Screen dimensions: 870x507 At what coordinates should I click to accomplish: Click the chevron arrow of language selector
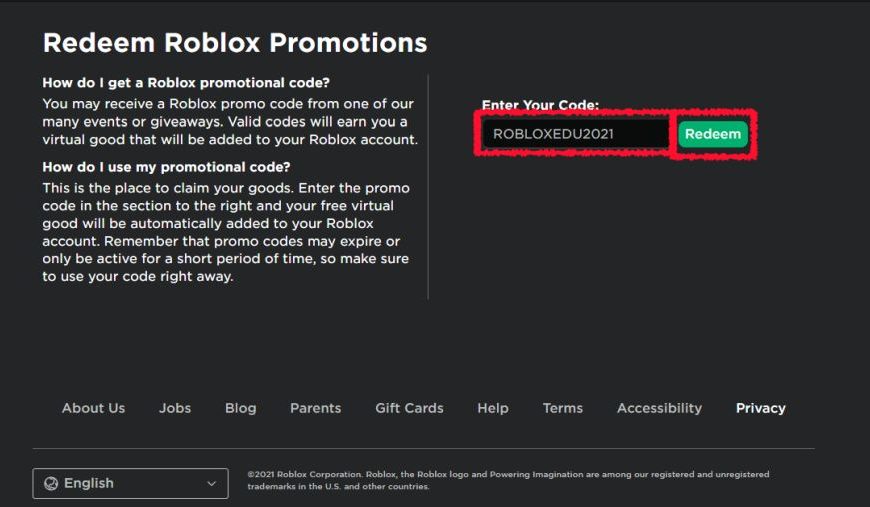coord(211,483)
